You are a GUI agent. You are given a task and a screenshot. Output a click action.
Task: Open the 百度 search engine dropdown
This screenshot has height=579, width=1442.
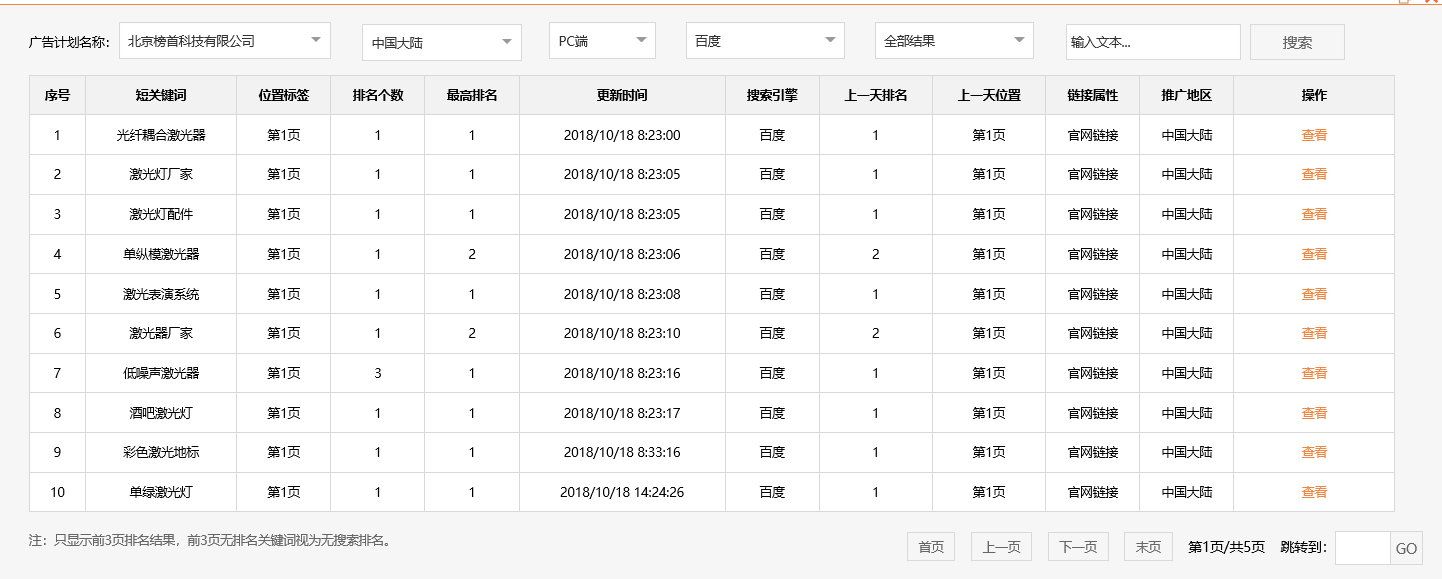tap(763, 40)
